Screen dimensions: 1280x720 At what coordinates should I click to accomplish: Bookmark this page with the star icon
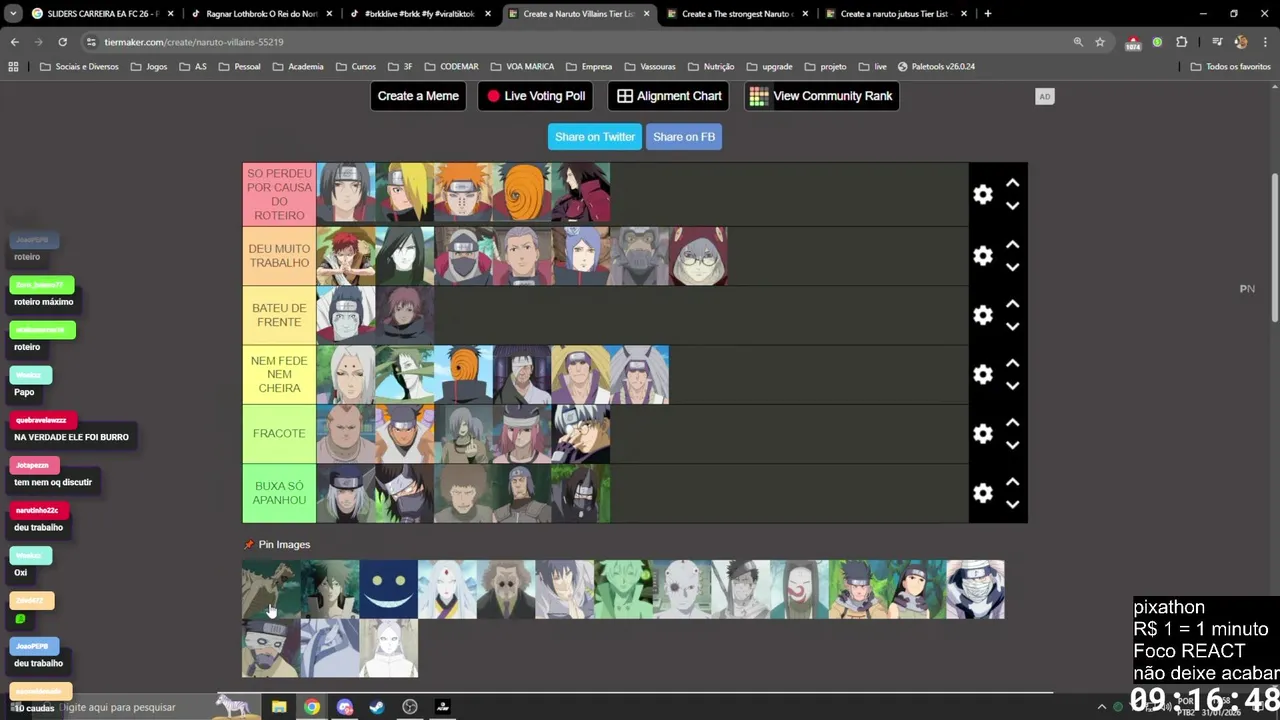1100,42
